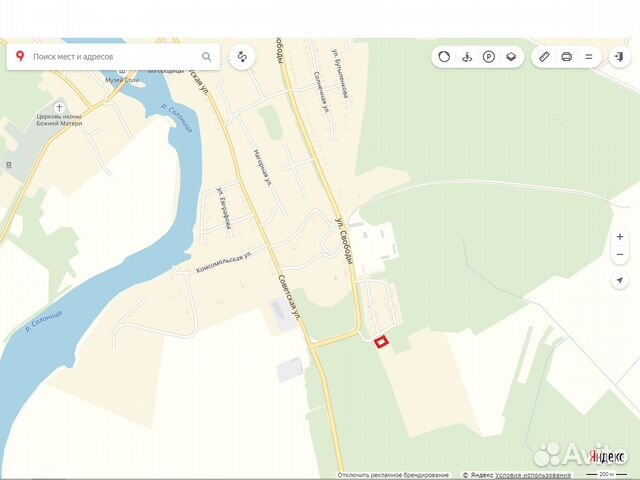Toggle the traffic layer icon

pos(444,57)
